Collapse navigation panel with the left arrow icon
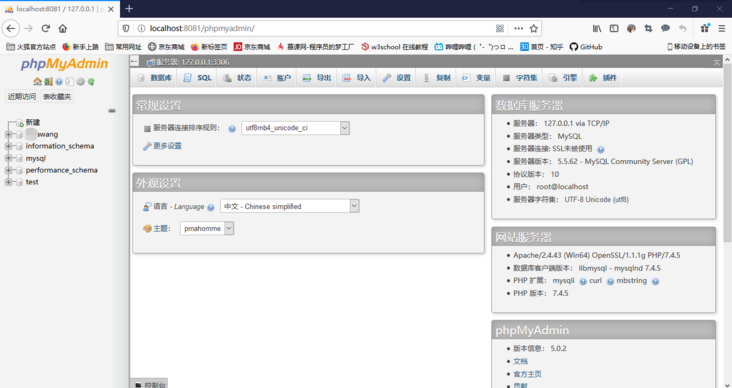Viewport: 732px width, 388px height. [x=134, y=62]
